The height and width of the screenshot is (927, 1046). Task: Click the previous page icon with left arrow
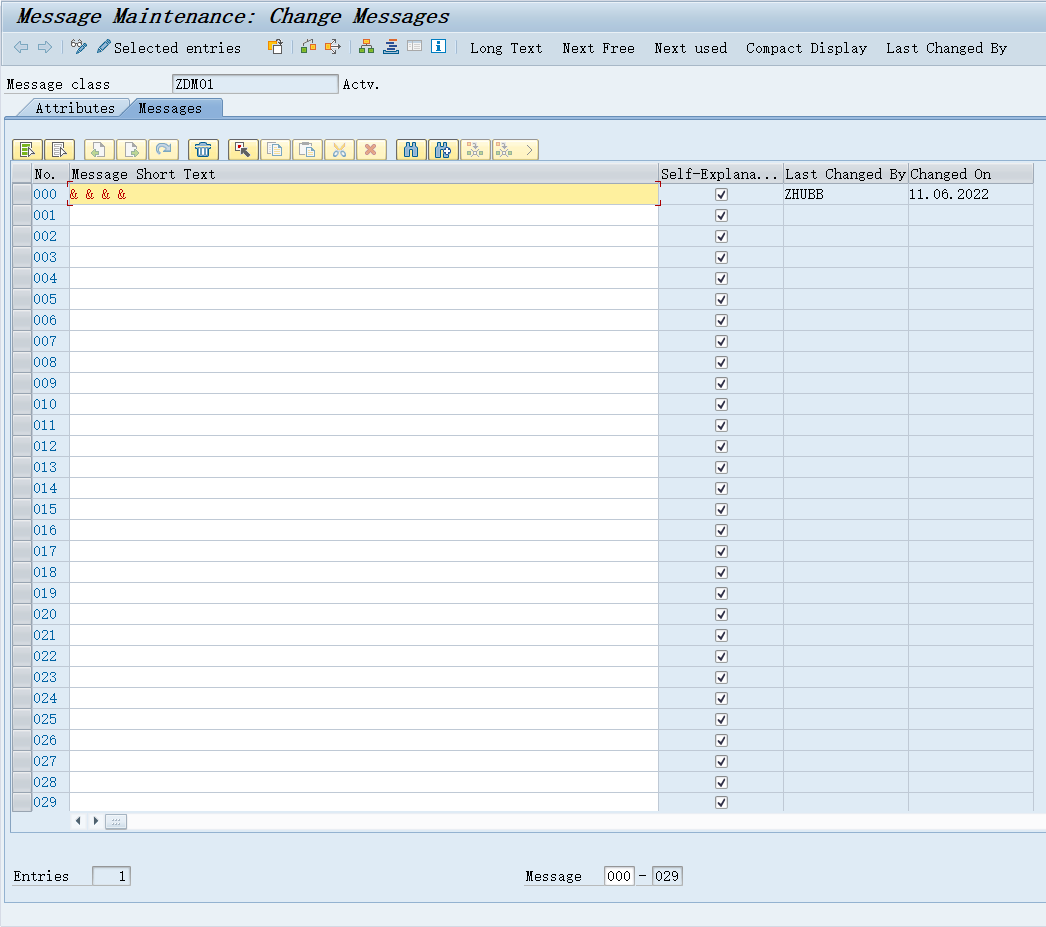point(99,150)
